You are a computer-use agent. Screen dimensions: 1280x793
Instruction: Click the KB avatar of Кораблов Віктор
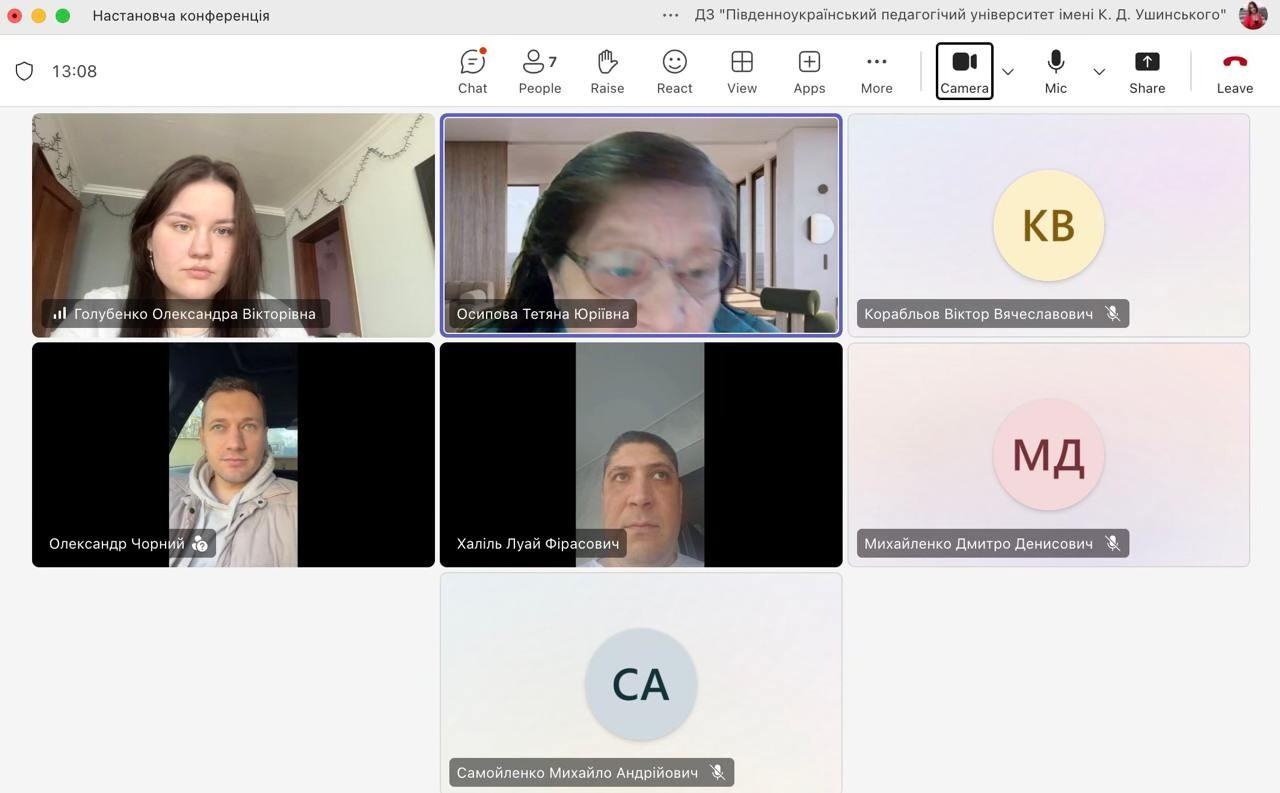1048,225
